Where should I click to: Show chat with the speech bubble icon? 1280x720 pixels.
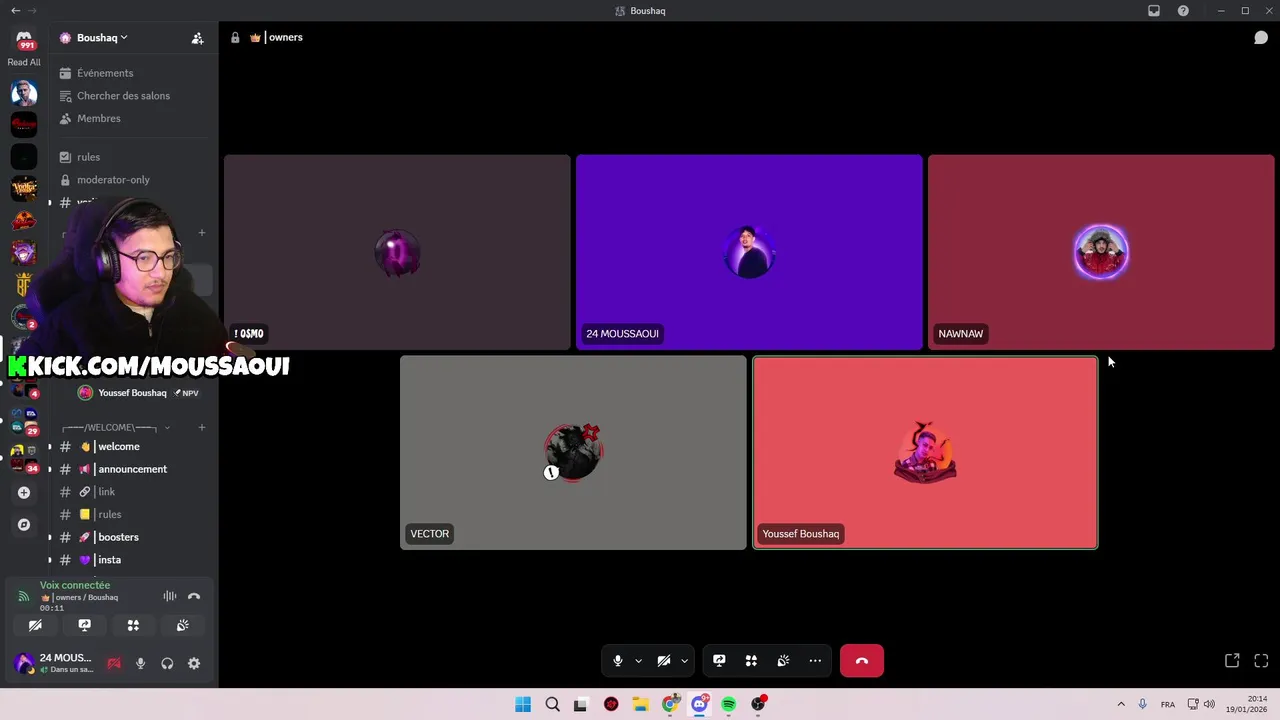pyautogui.click(x=1261, y=38)
